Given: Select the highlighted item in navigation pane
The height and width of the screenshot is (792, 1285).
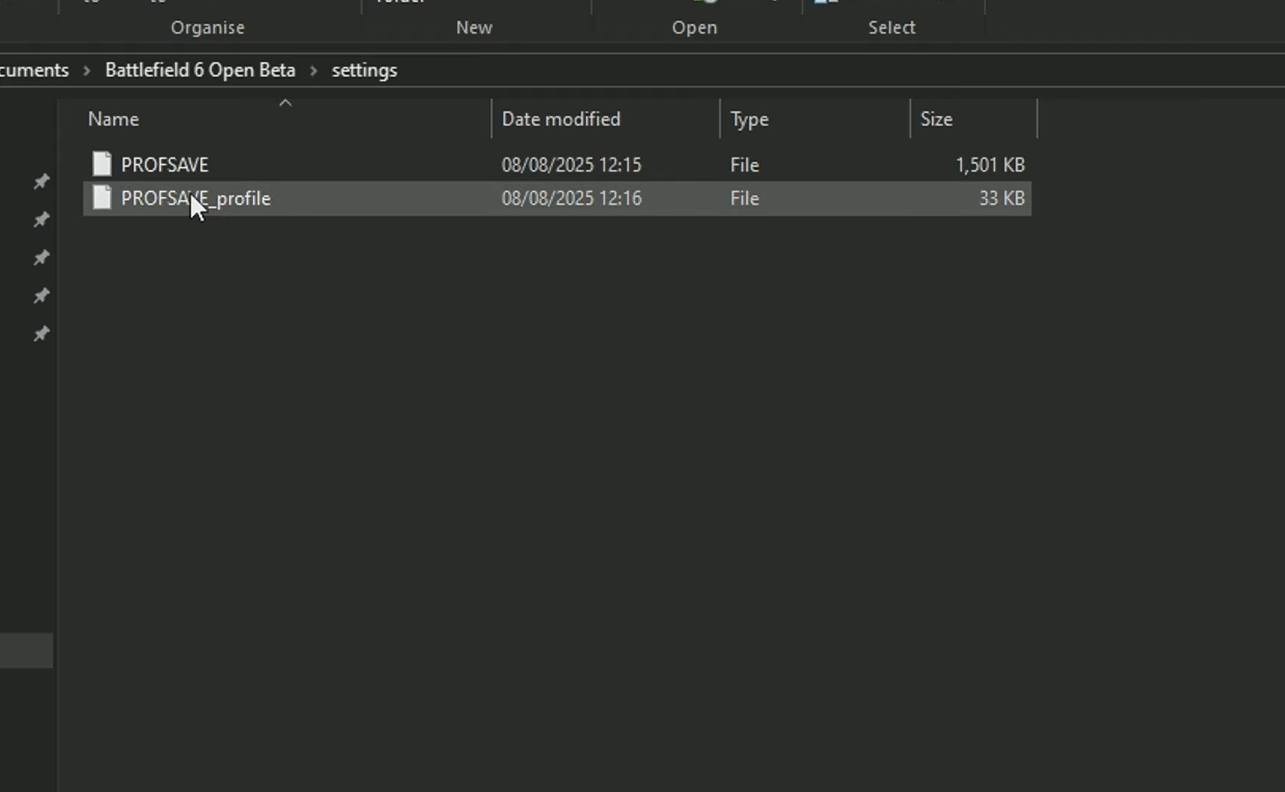Looking at the screenshot, I should click(26, 651).
